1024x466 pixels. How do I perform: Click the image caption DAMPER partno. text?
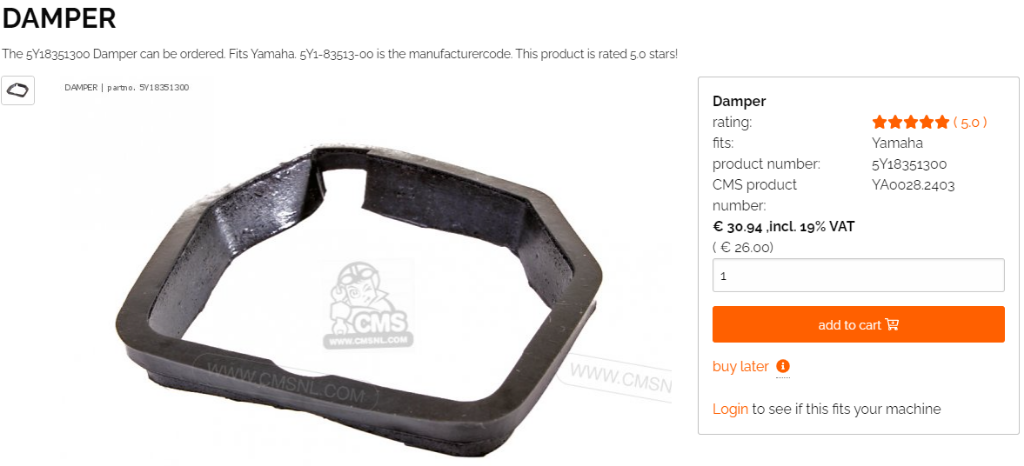click(x=127, y=87)
